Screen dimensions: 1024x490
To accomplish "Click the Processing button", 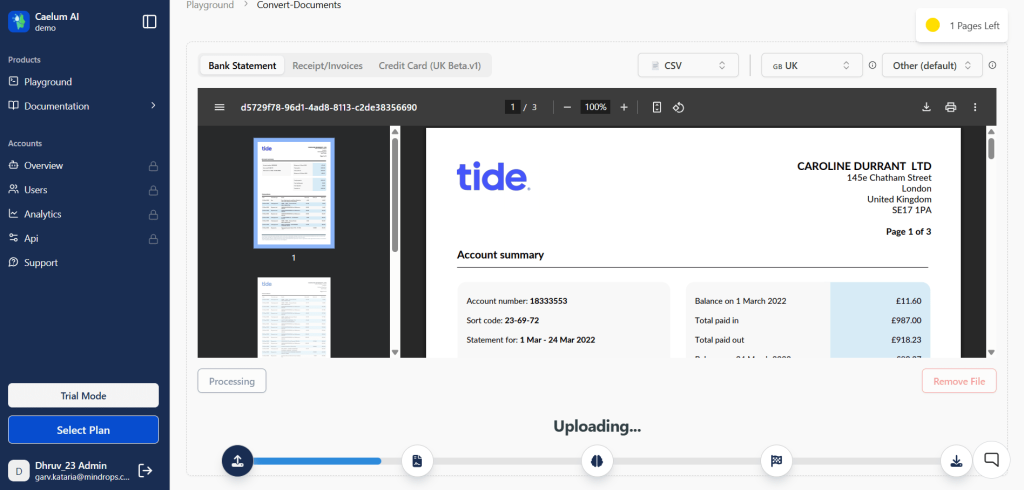I will click(x=232, y=381).
